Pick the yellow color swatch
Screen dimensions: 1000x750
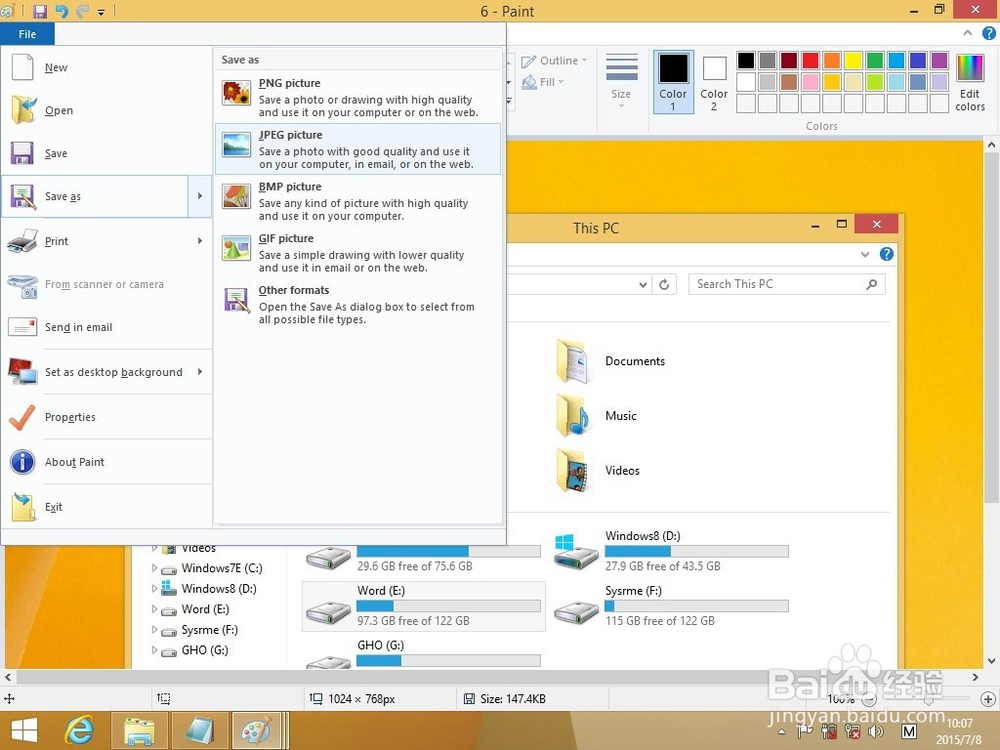point(853,61)
